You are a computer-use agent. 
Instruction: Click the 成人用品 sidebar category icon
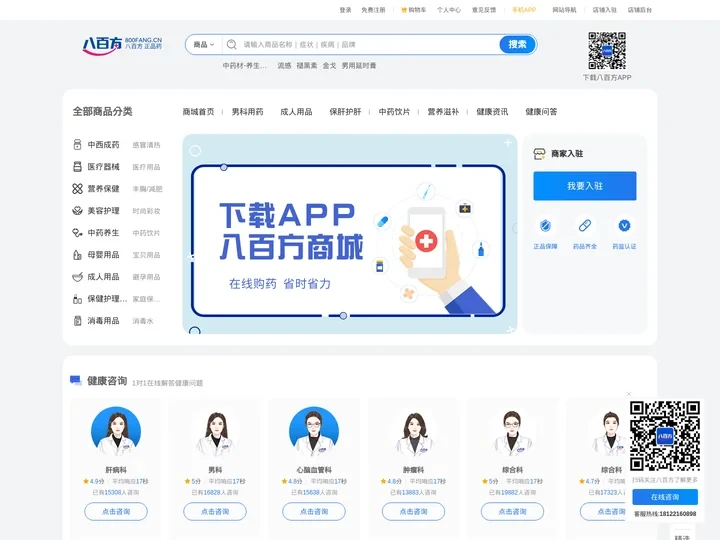click(x=77, y=277)
